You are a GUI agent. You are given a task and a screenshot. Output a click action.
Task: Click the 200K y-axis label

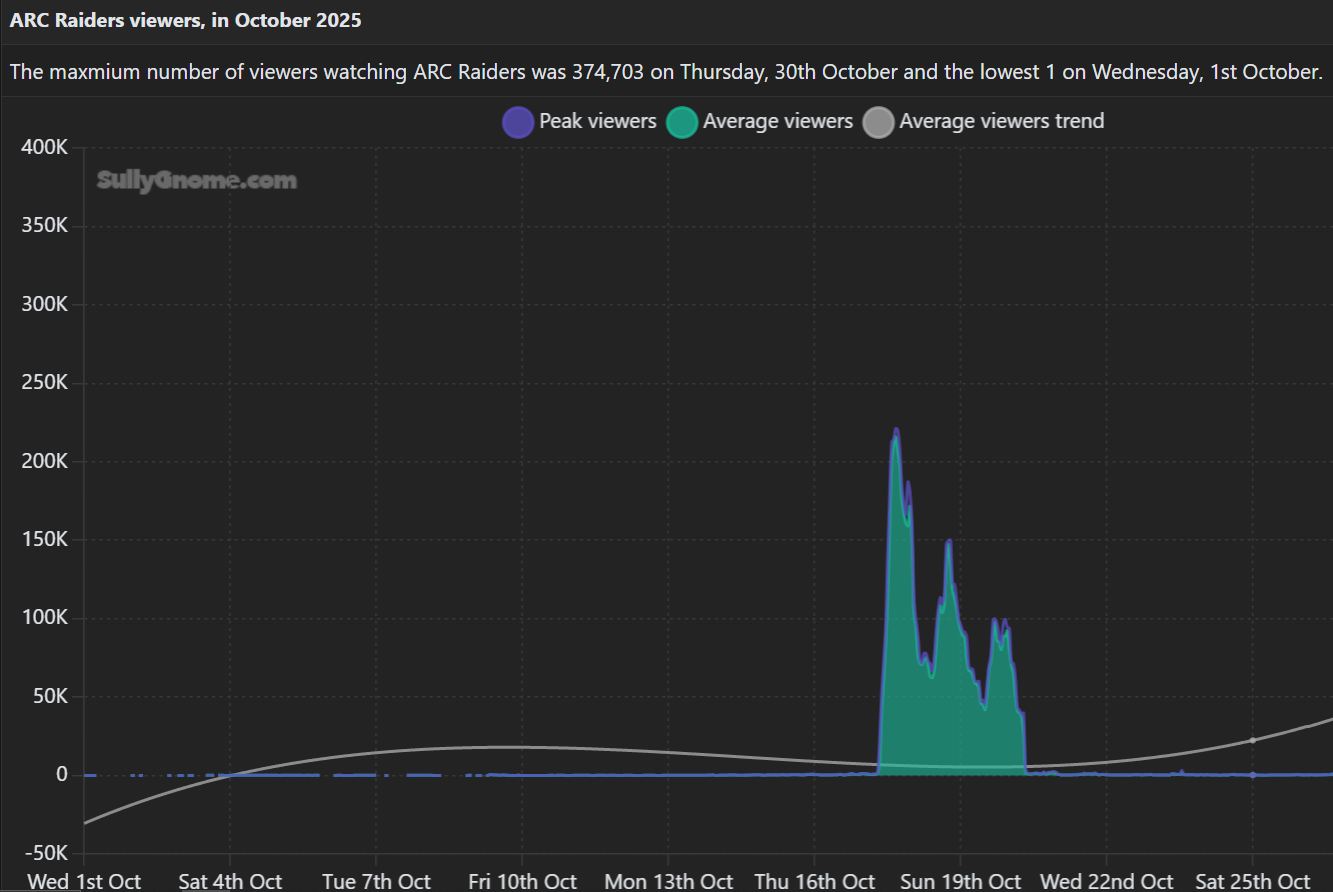[x=44, y=461]
